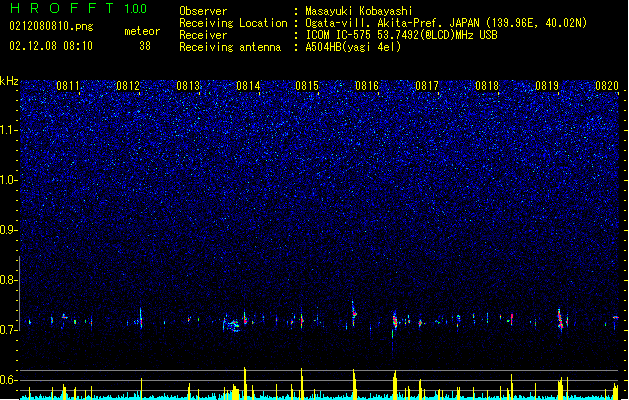Click the 0819 time marker
Image resolution: width=629 pixels, height=400 pixels.
click(x=547, y=86)
